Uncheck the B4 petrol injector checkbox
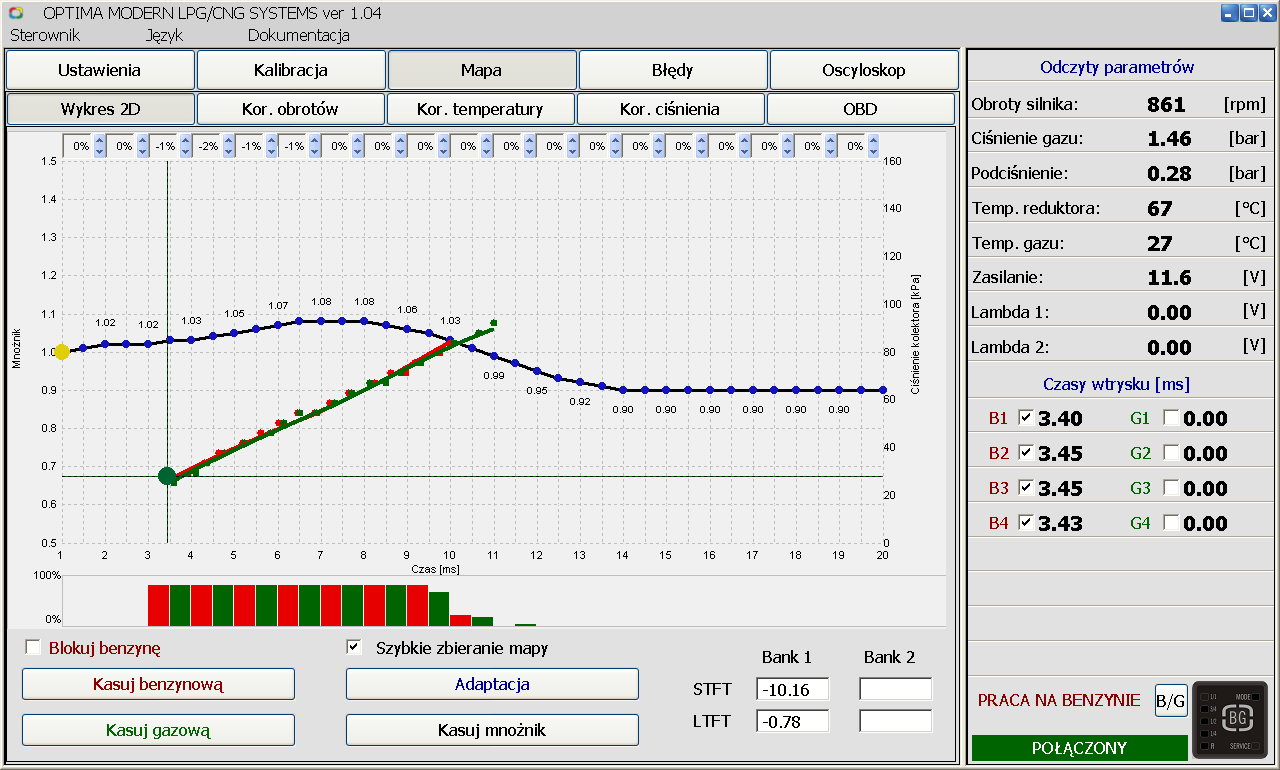Viewport: 1280px width, 770px height. point(1025,523)
